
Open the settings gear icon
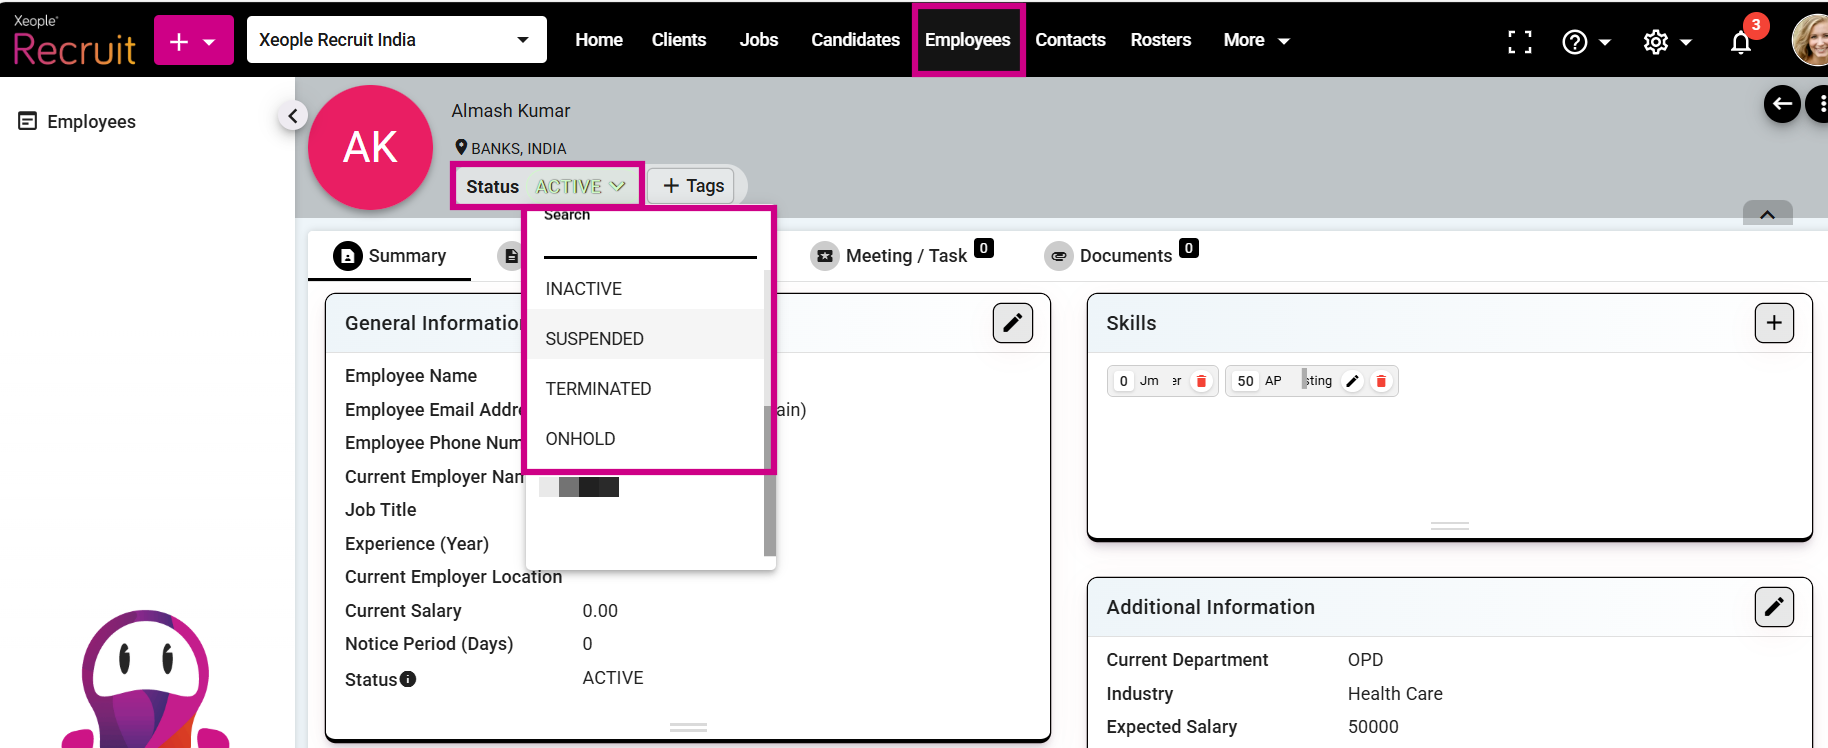(x=1656, y=42)
